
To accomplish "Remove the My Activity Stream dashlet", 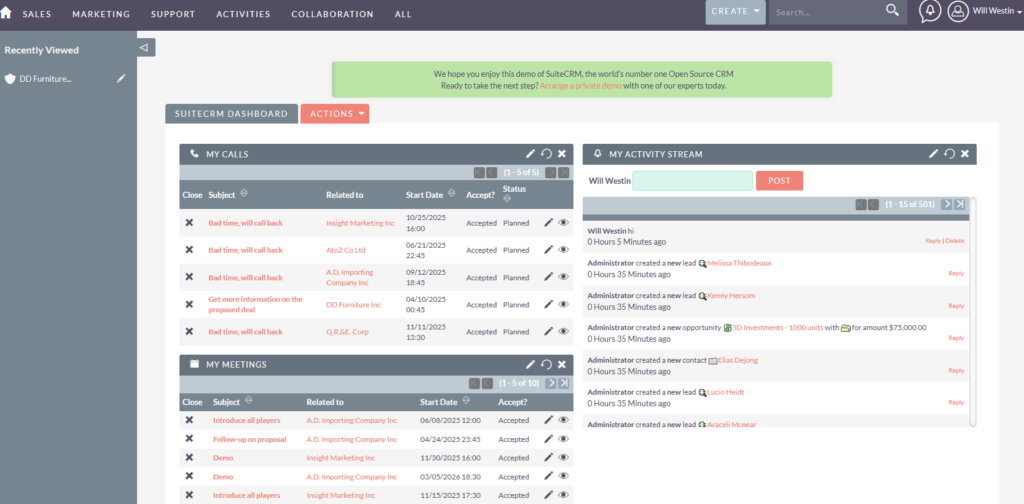I will point(965,154).
